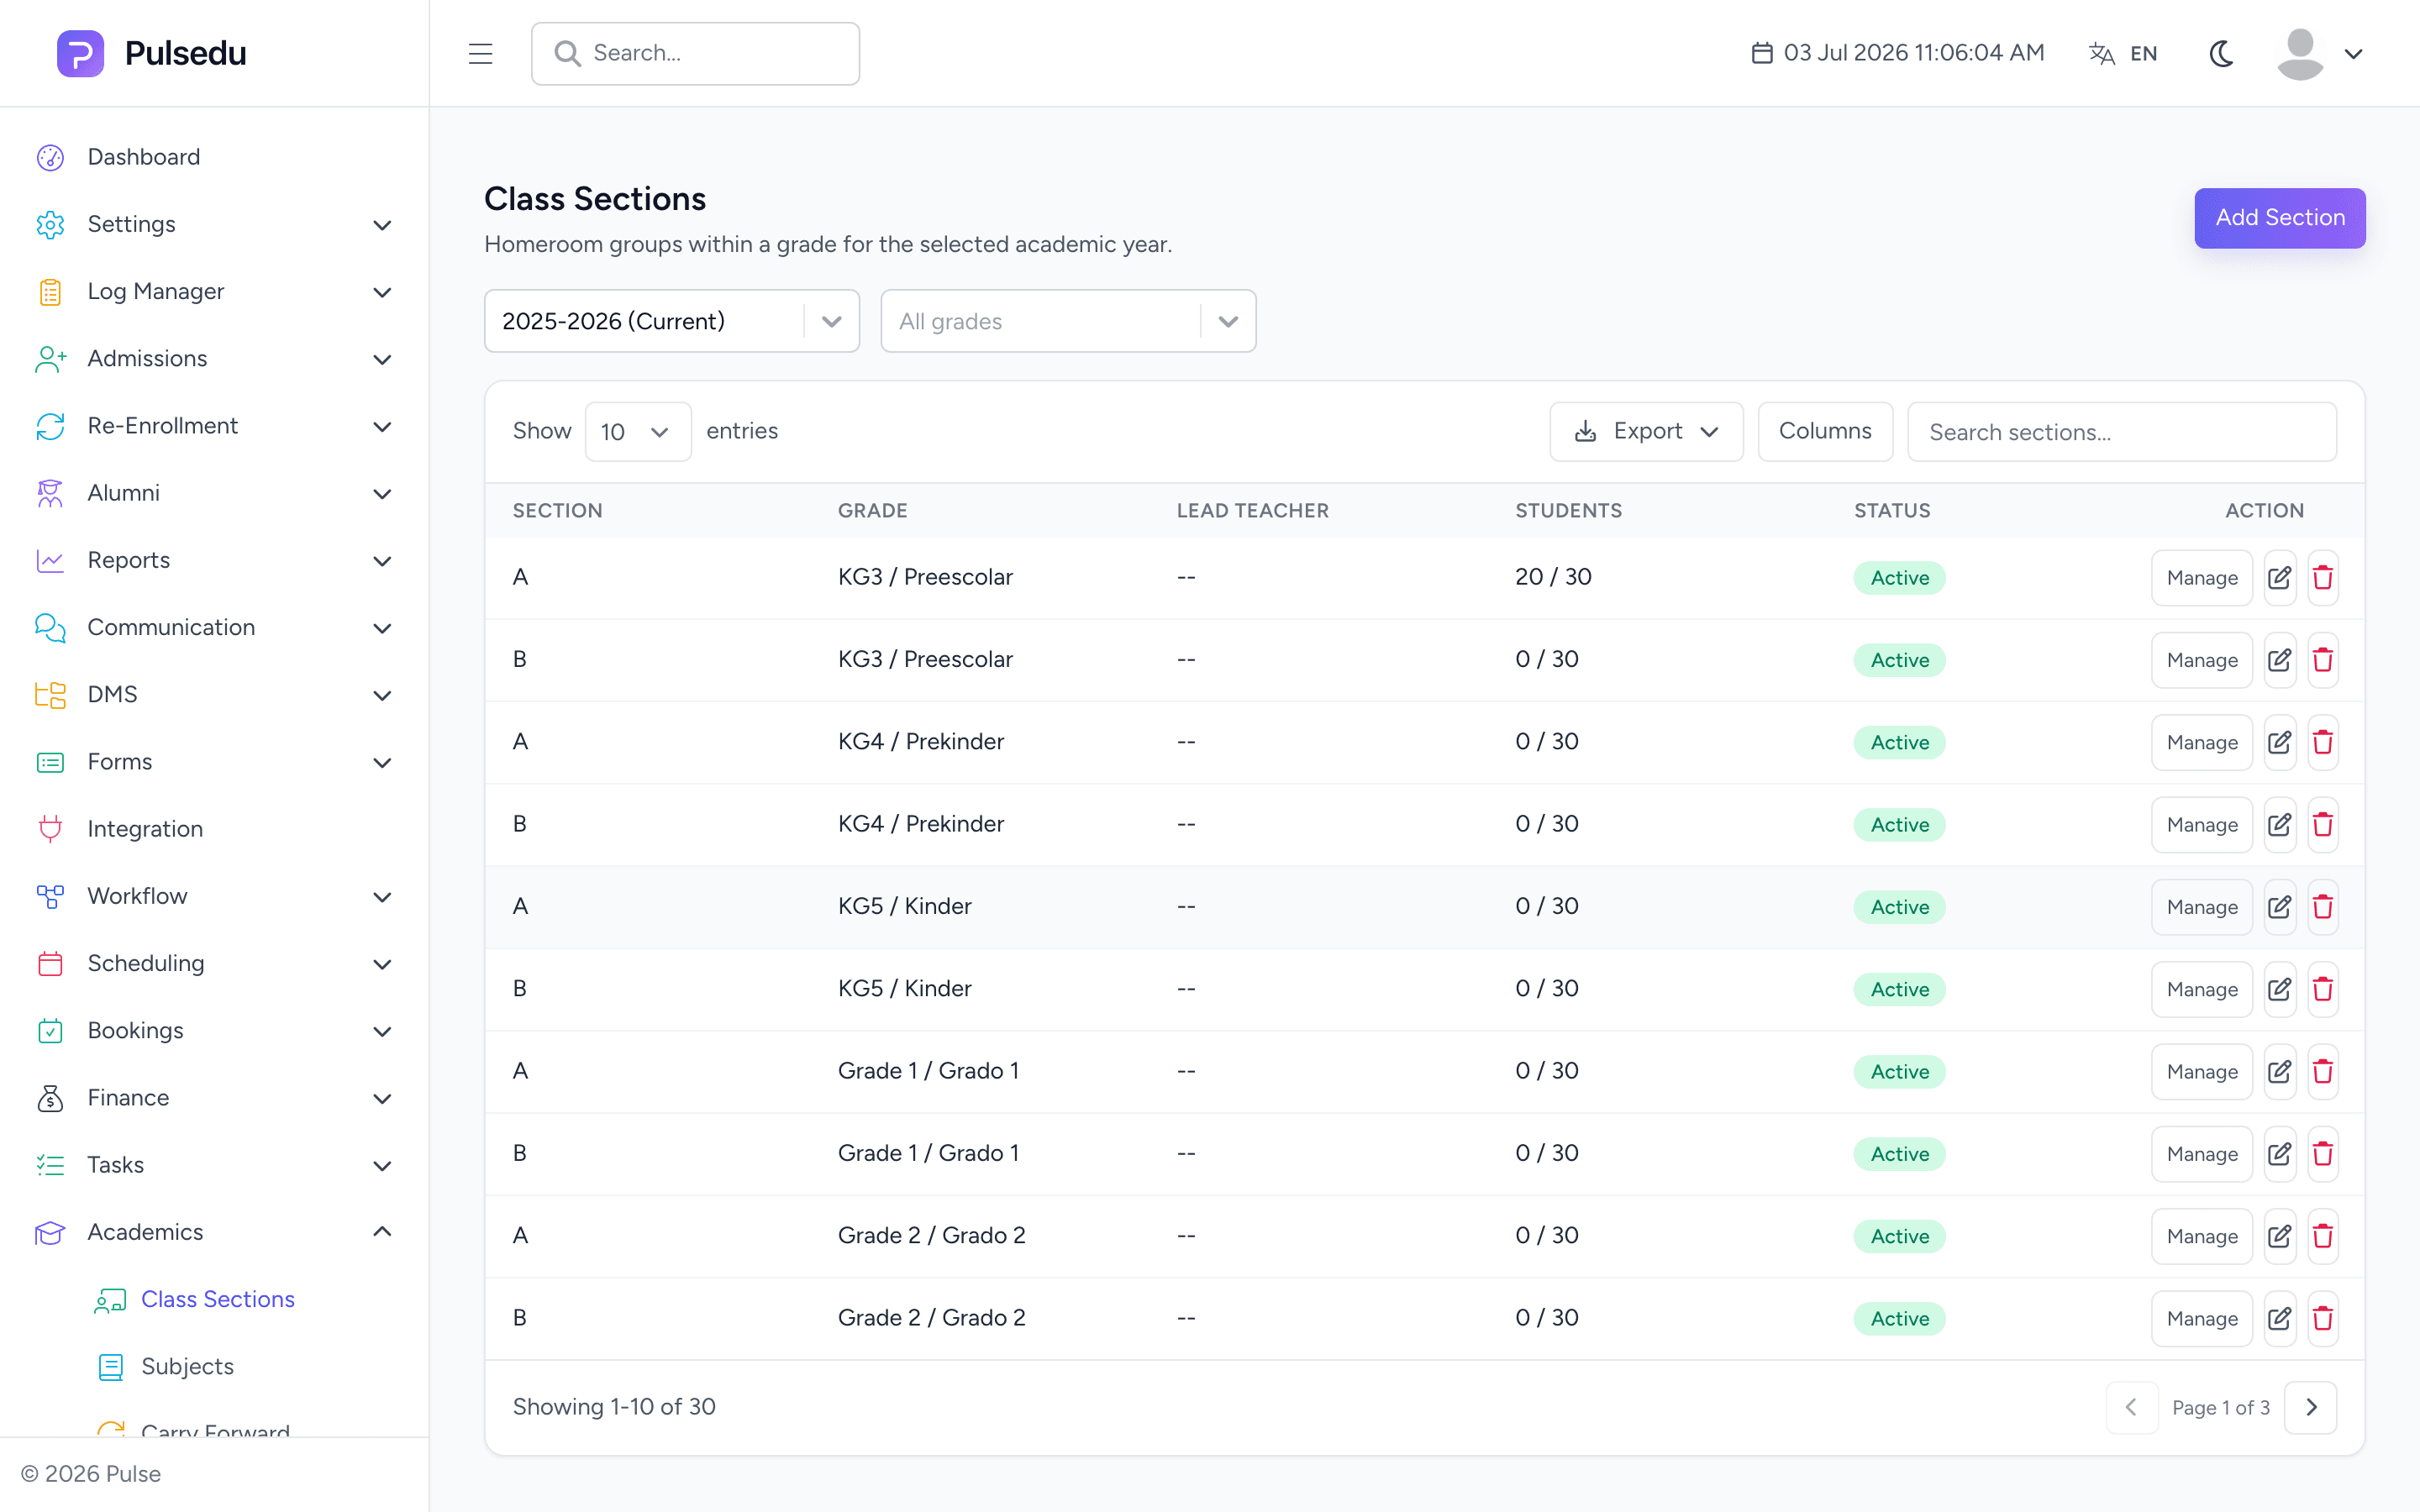Click the previous page arrow

coord(2131,1407)
